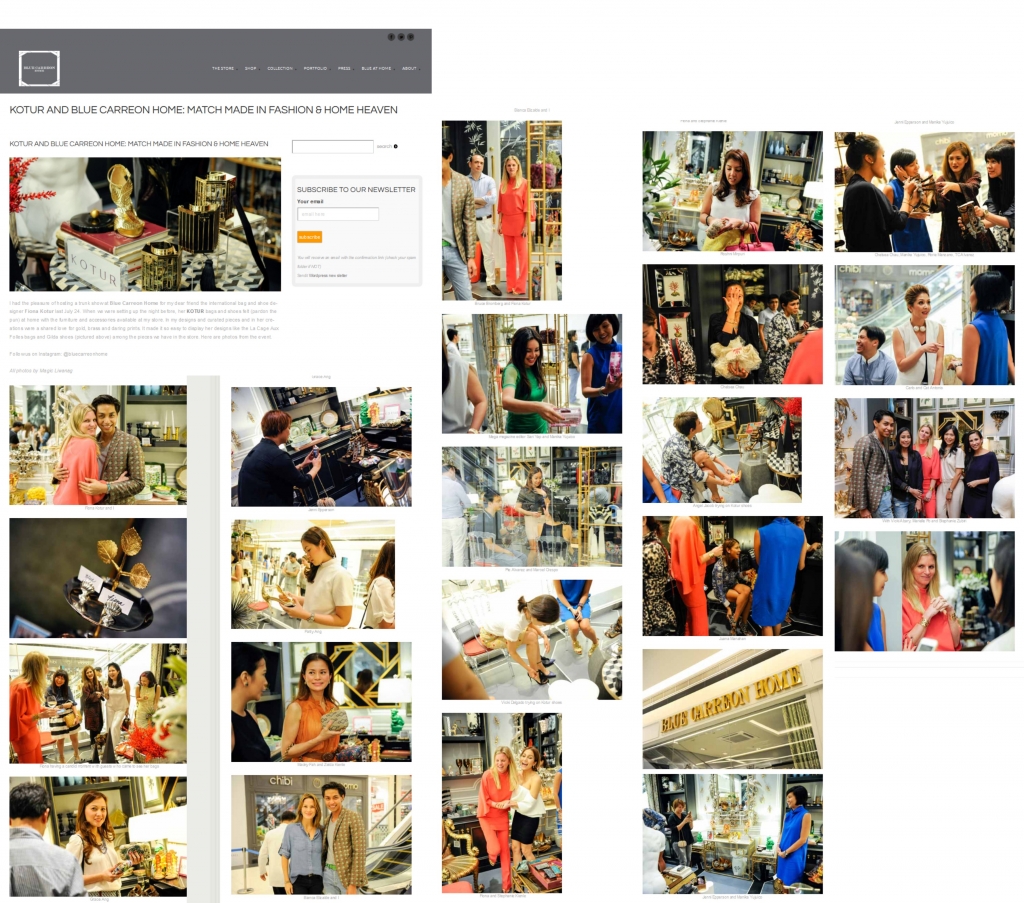1024x903 pixels.
Task: Open photo of woman in green dress
Action: coord(532,373)
